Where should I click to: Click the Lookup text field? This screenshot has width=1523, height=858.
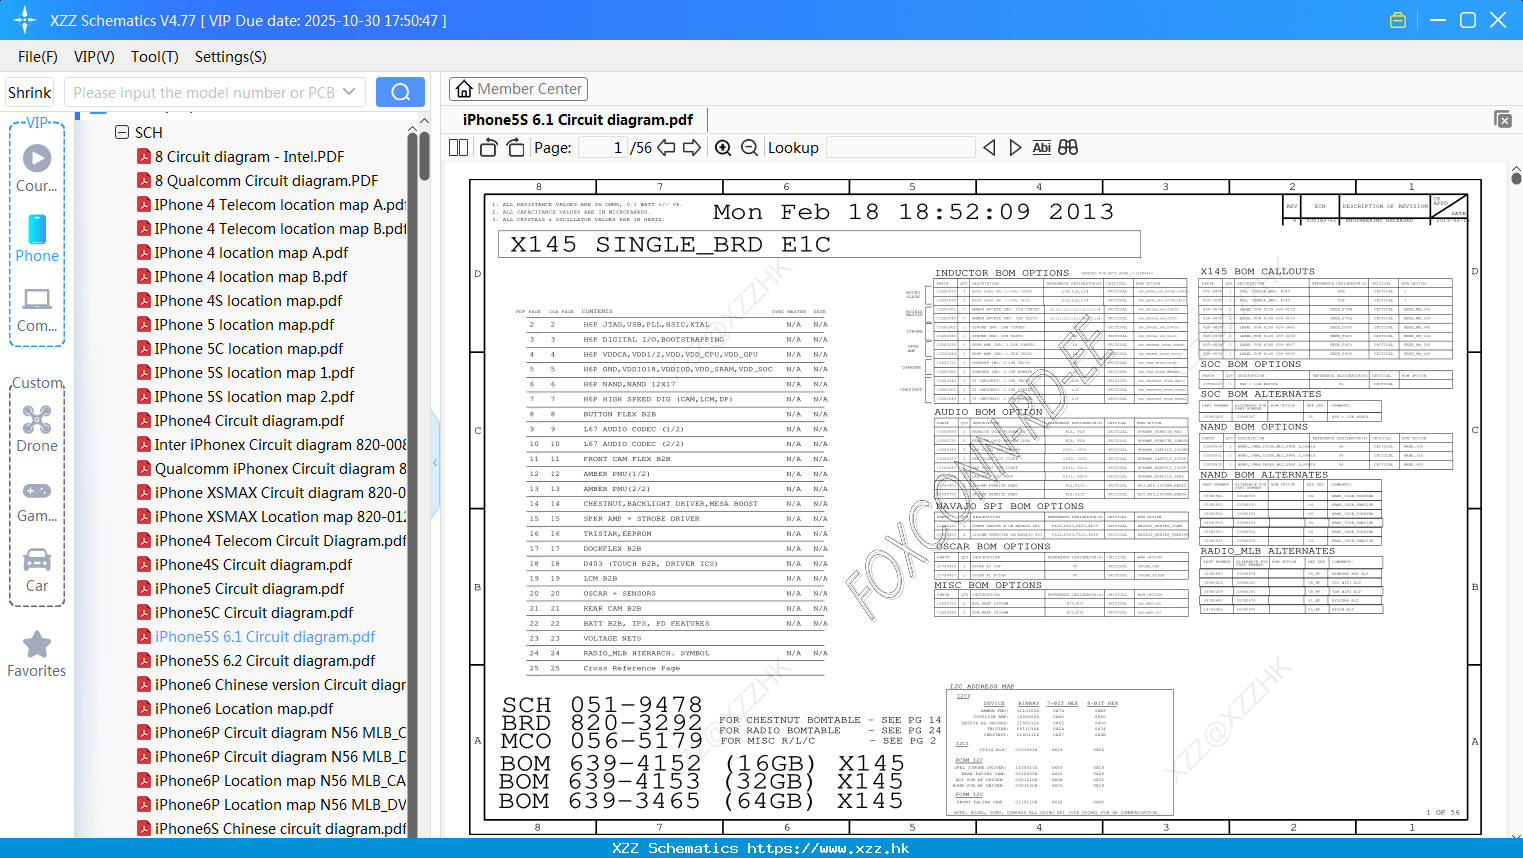(x=900, y=147)
